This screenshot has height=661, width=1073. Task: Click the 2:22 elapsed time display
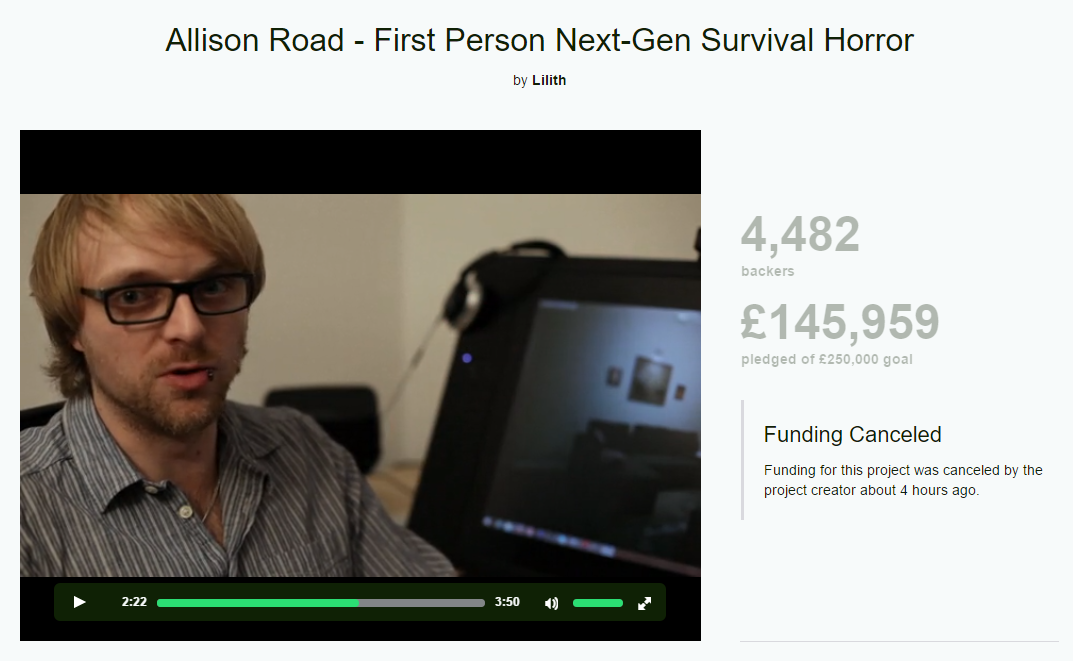(134, 602)
